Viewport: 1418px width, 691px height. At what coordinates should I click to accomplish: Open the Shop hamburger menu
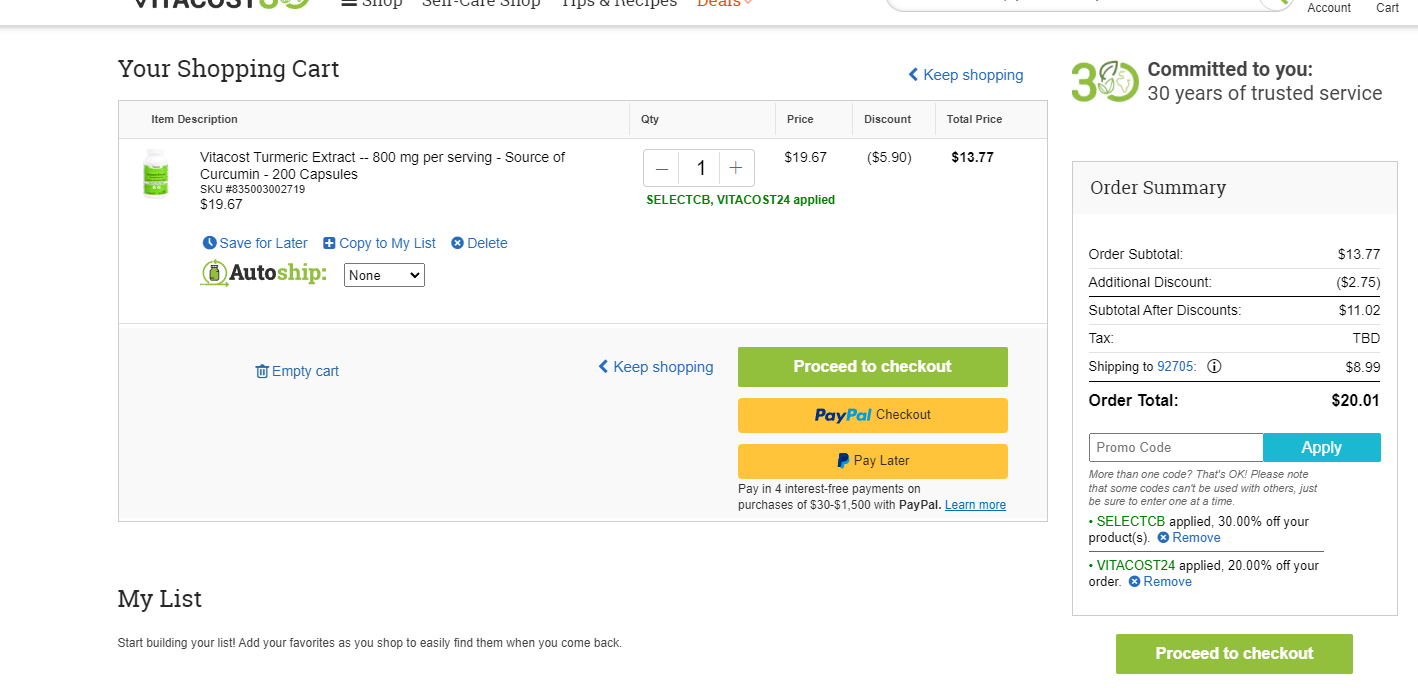click(349, 3)
